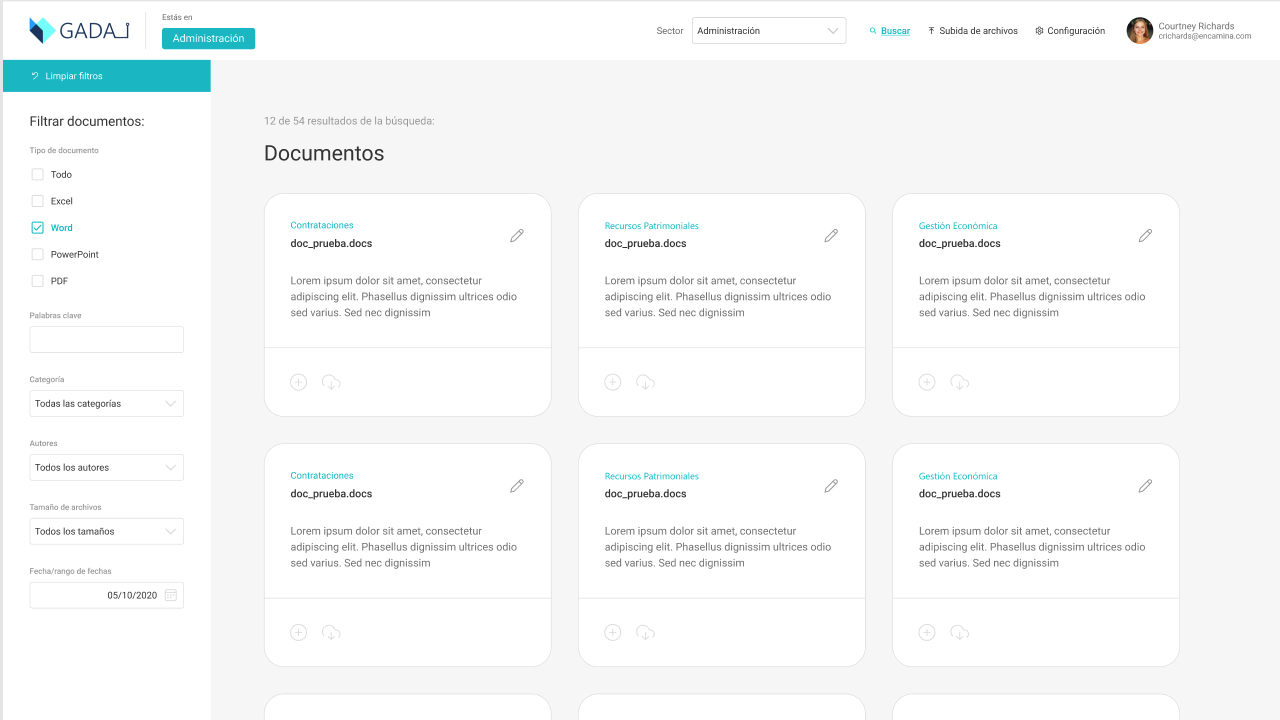
Task: Expand the Sector dropdown showing Administración
Action: coord(769,31)
